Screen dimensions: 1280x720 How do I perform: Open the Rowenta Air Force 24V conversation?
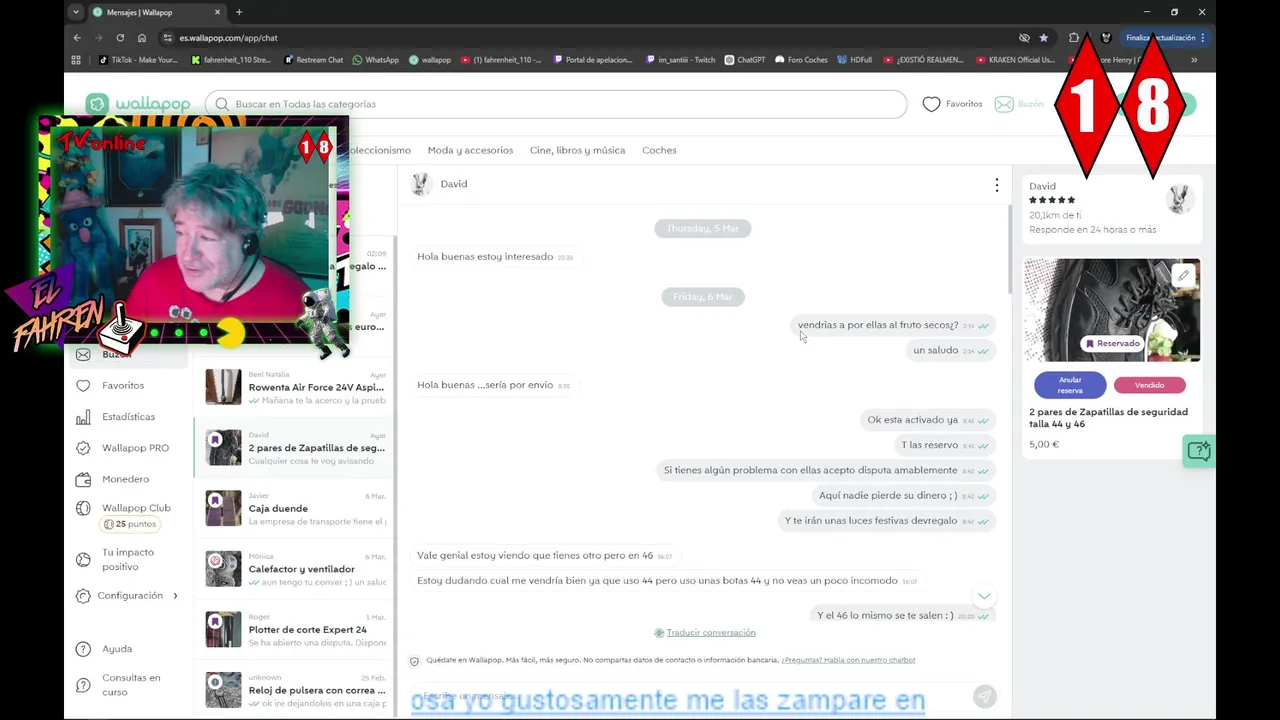(295, 387)
